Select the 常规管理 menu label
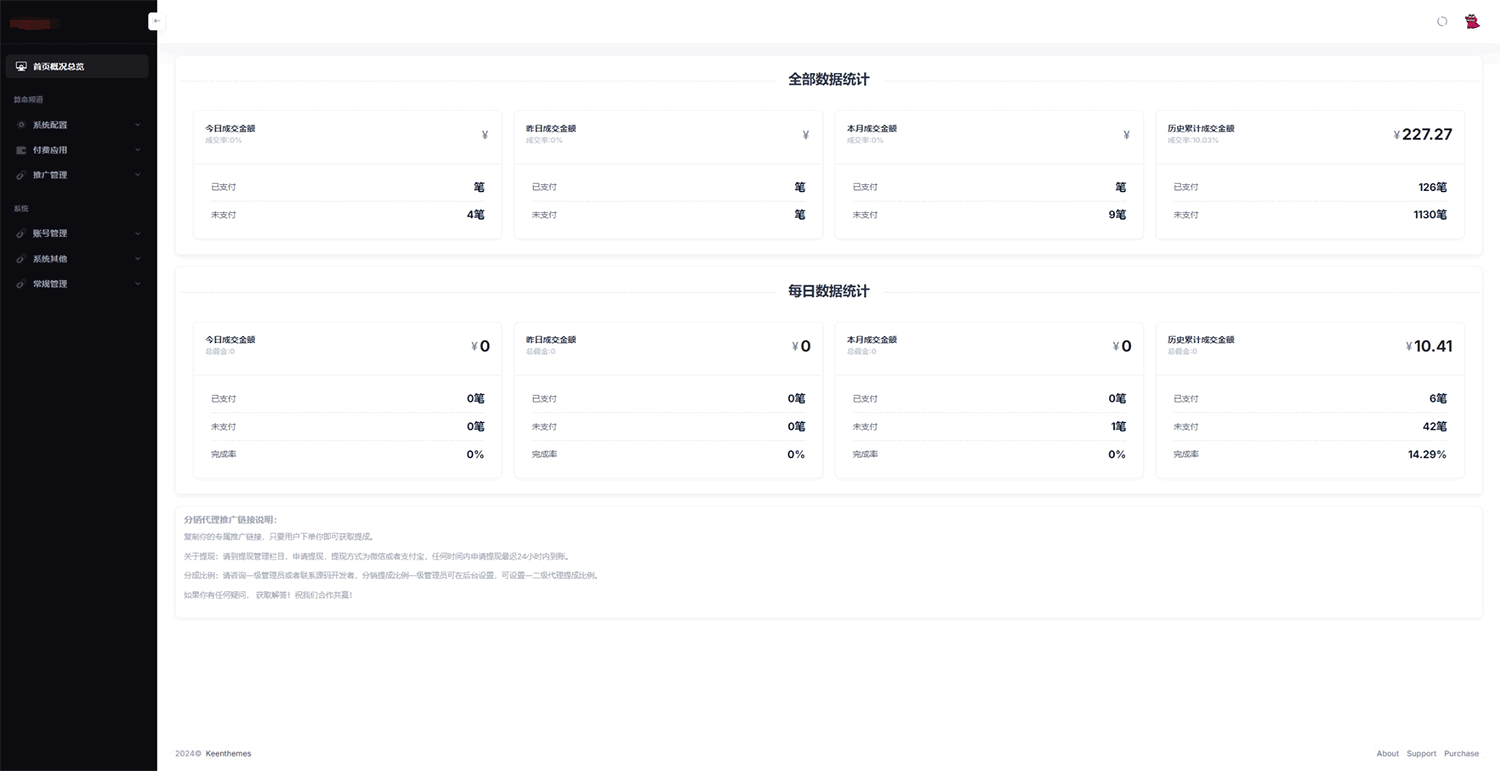 coord(50,284)
